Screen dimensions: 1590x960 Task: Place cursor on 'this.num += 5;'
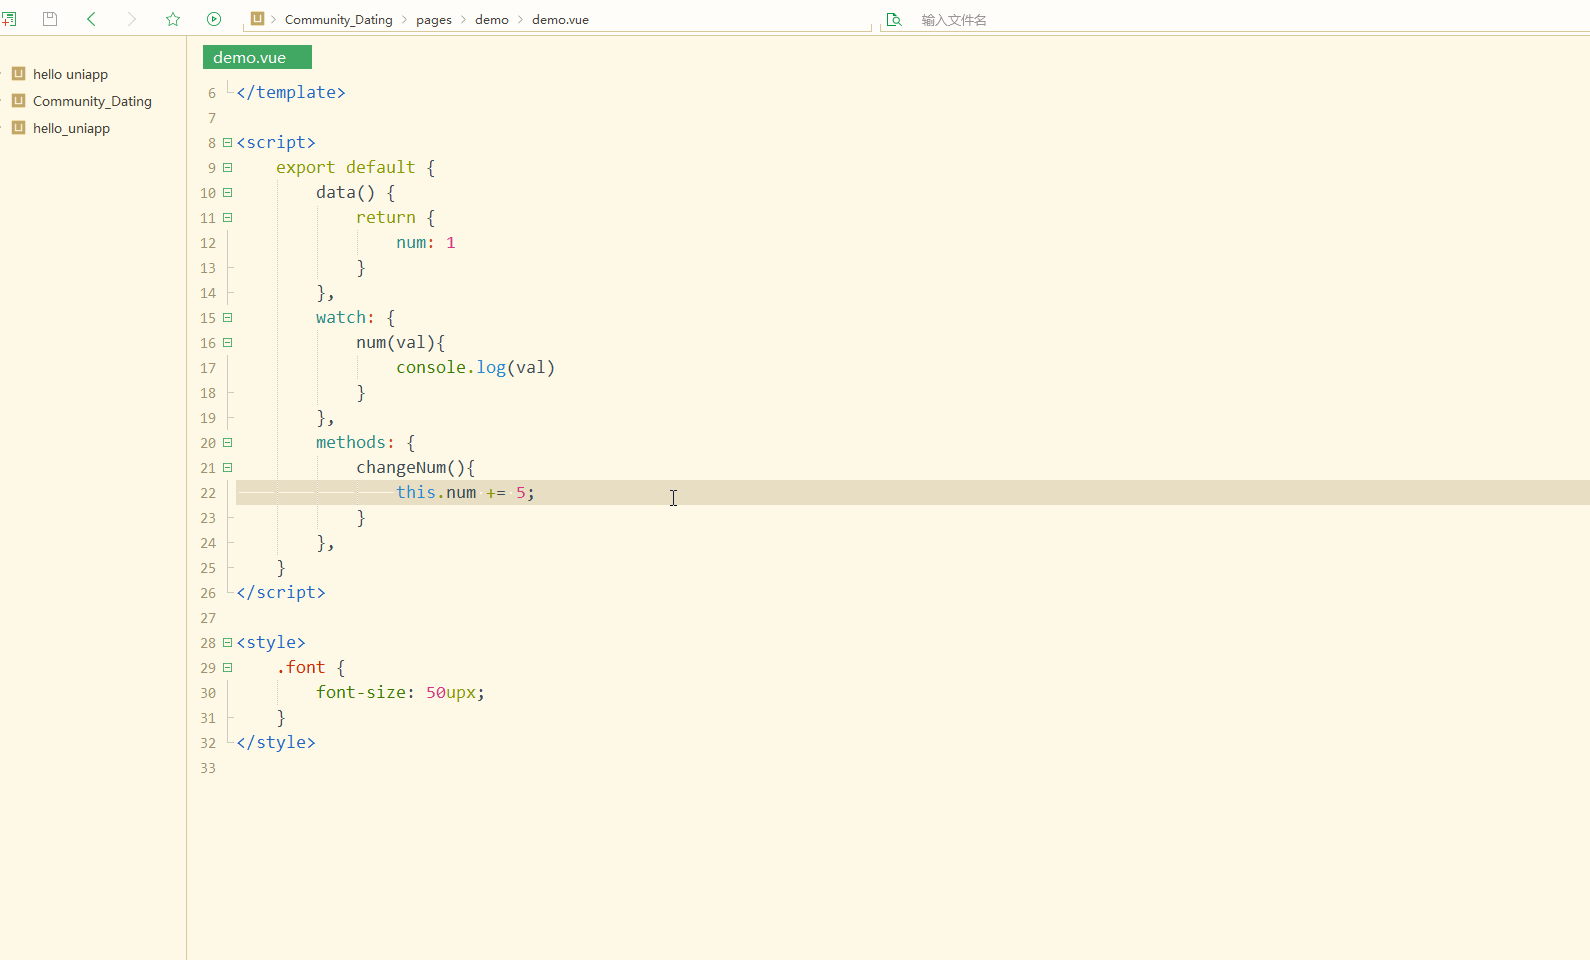(x=465, y=492)
